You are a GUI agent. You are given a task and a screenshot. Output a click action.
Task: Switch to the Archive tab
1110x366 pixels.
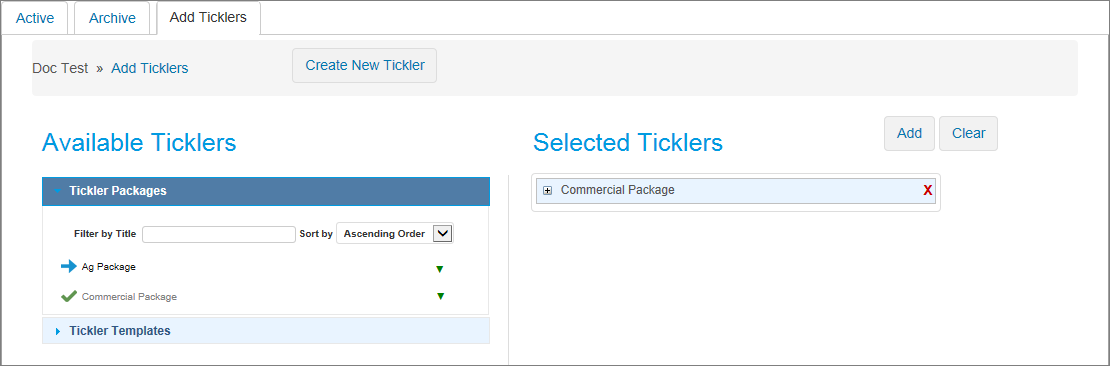(112, 18)
